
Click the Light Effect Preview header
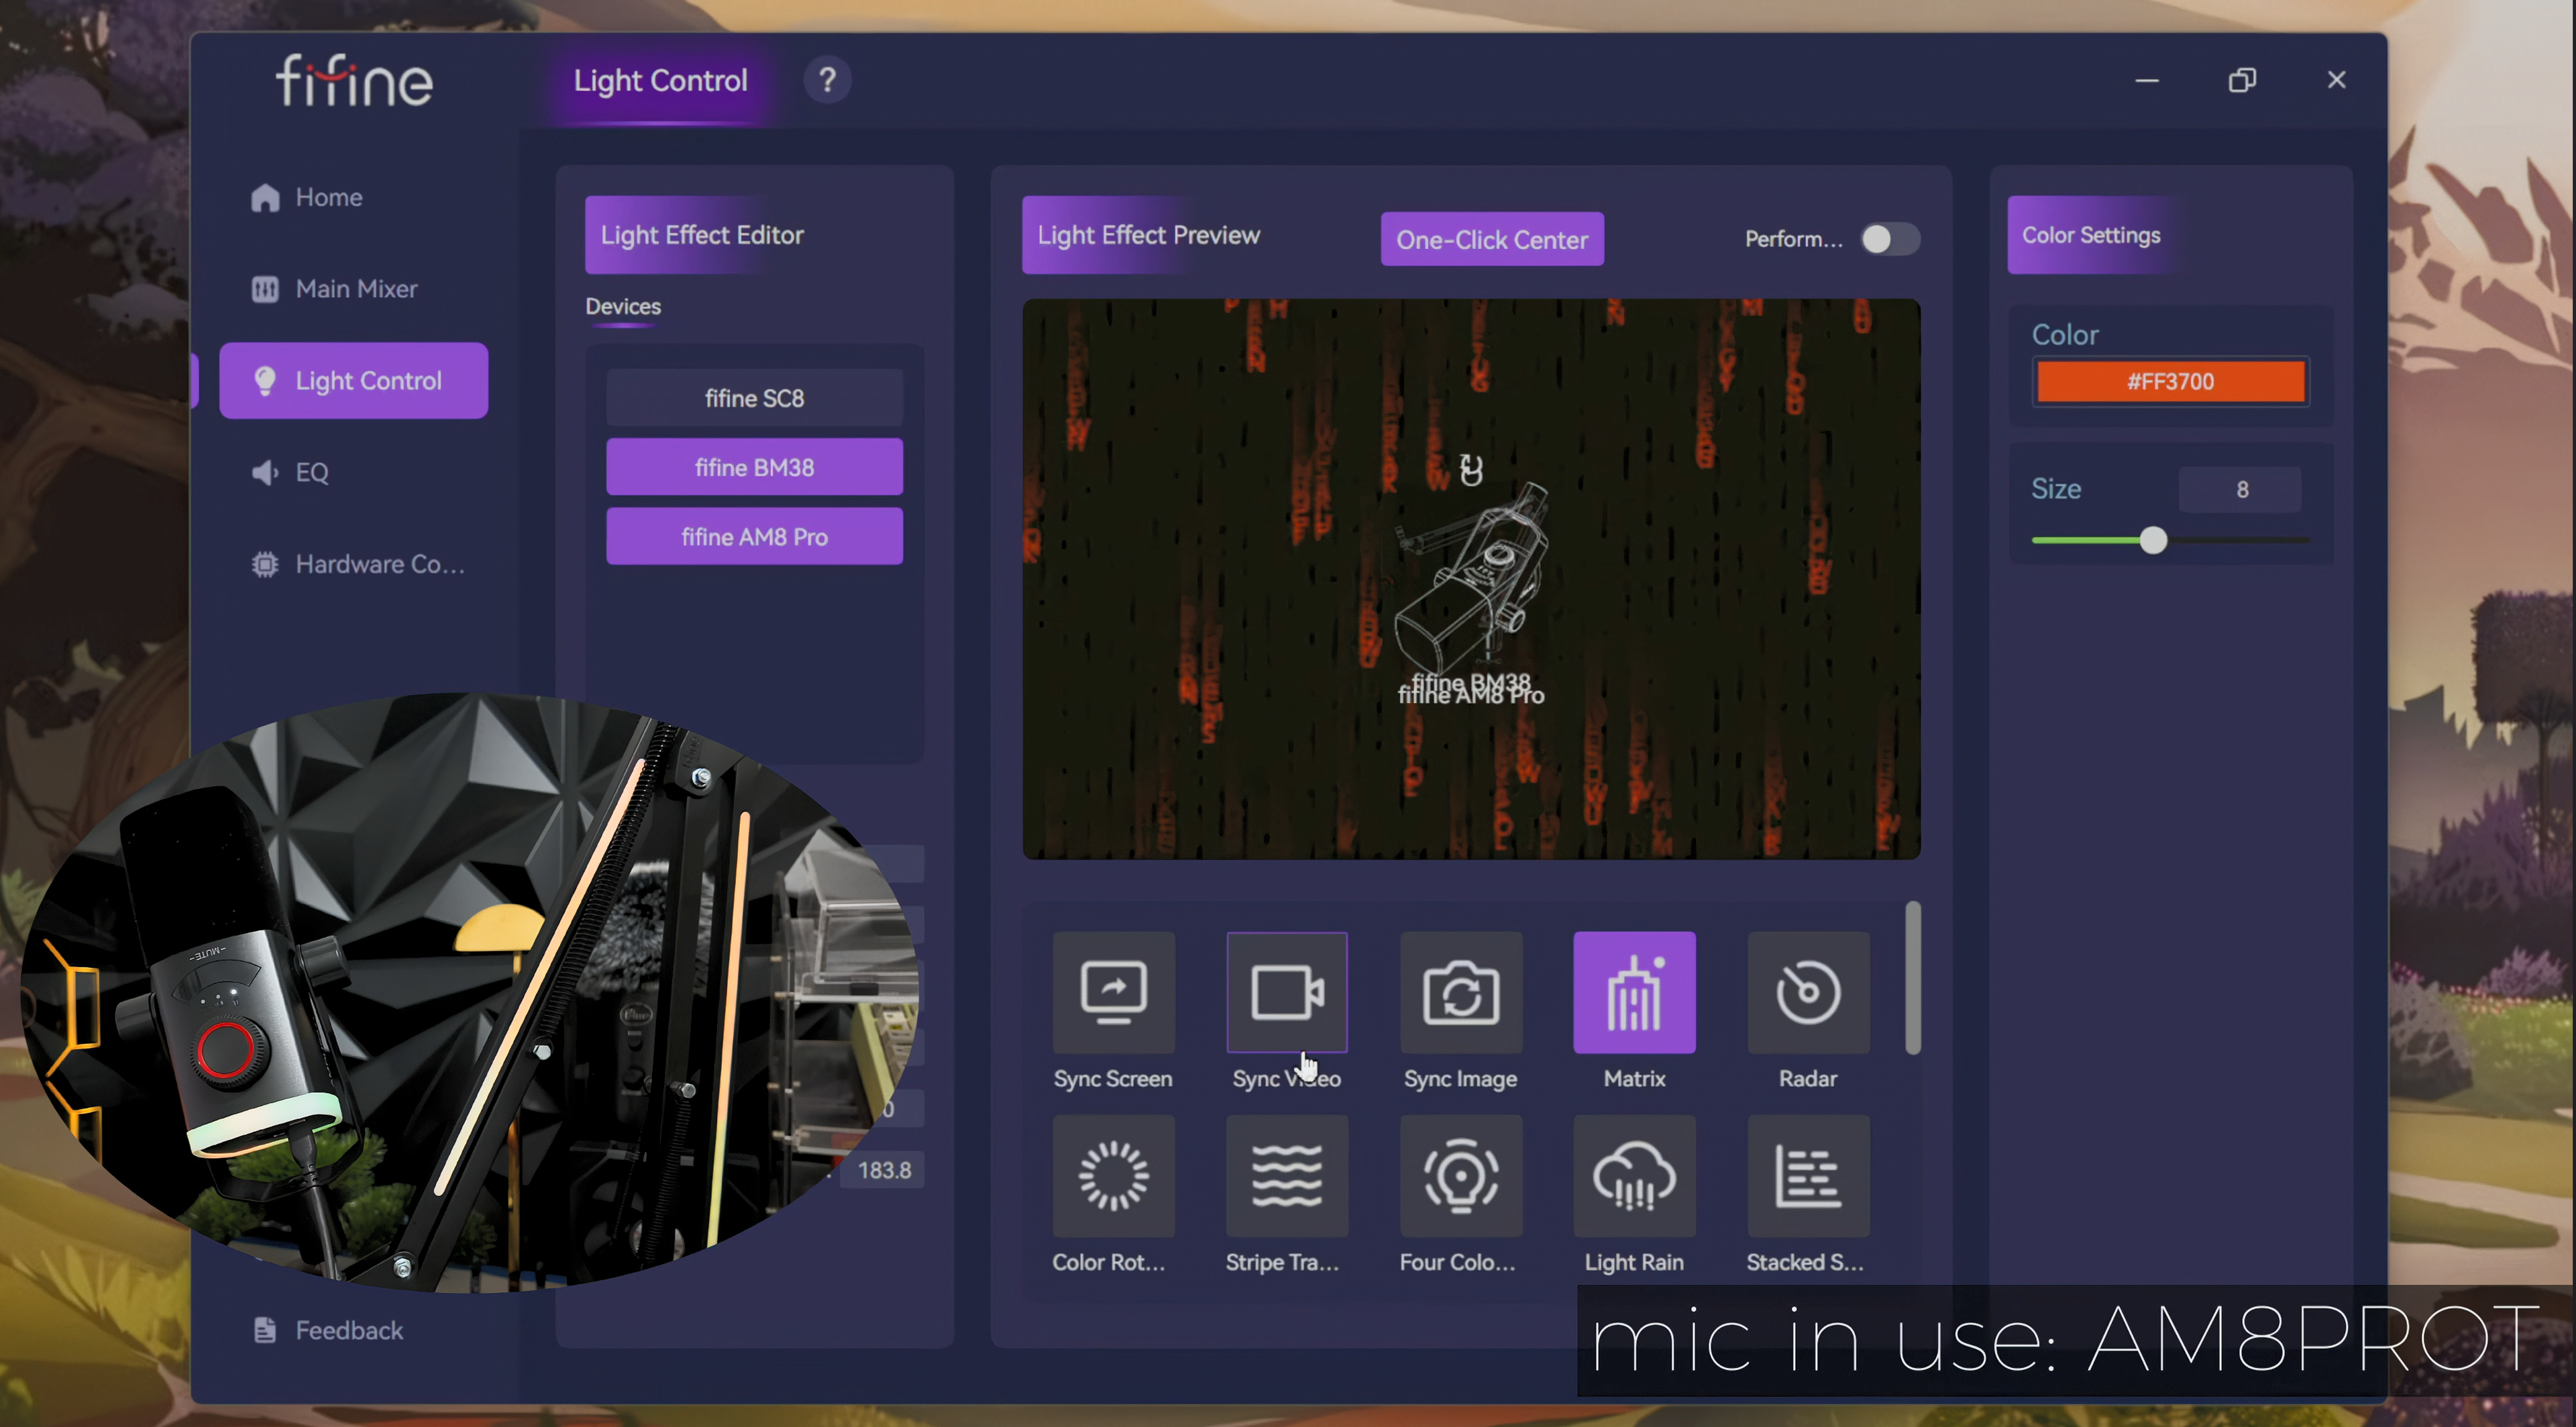[x=1148, y=235]
